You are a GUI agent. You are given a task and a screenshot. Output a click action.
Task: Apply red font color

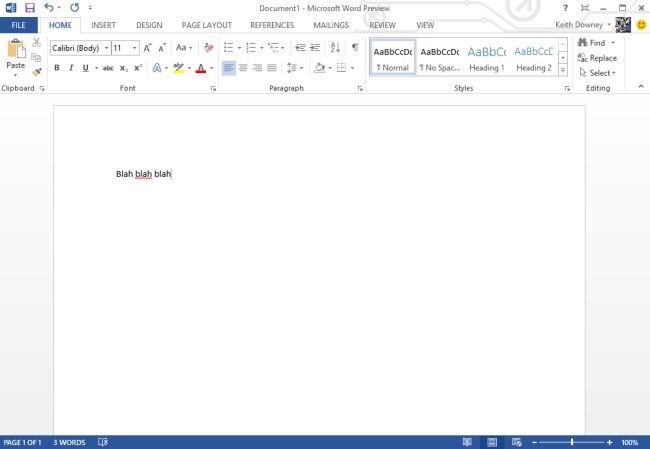pyautogui.click(x=201, y=68)
